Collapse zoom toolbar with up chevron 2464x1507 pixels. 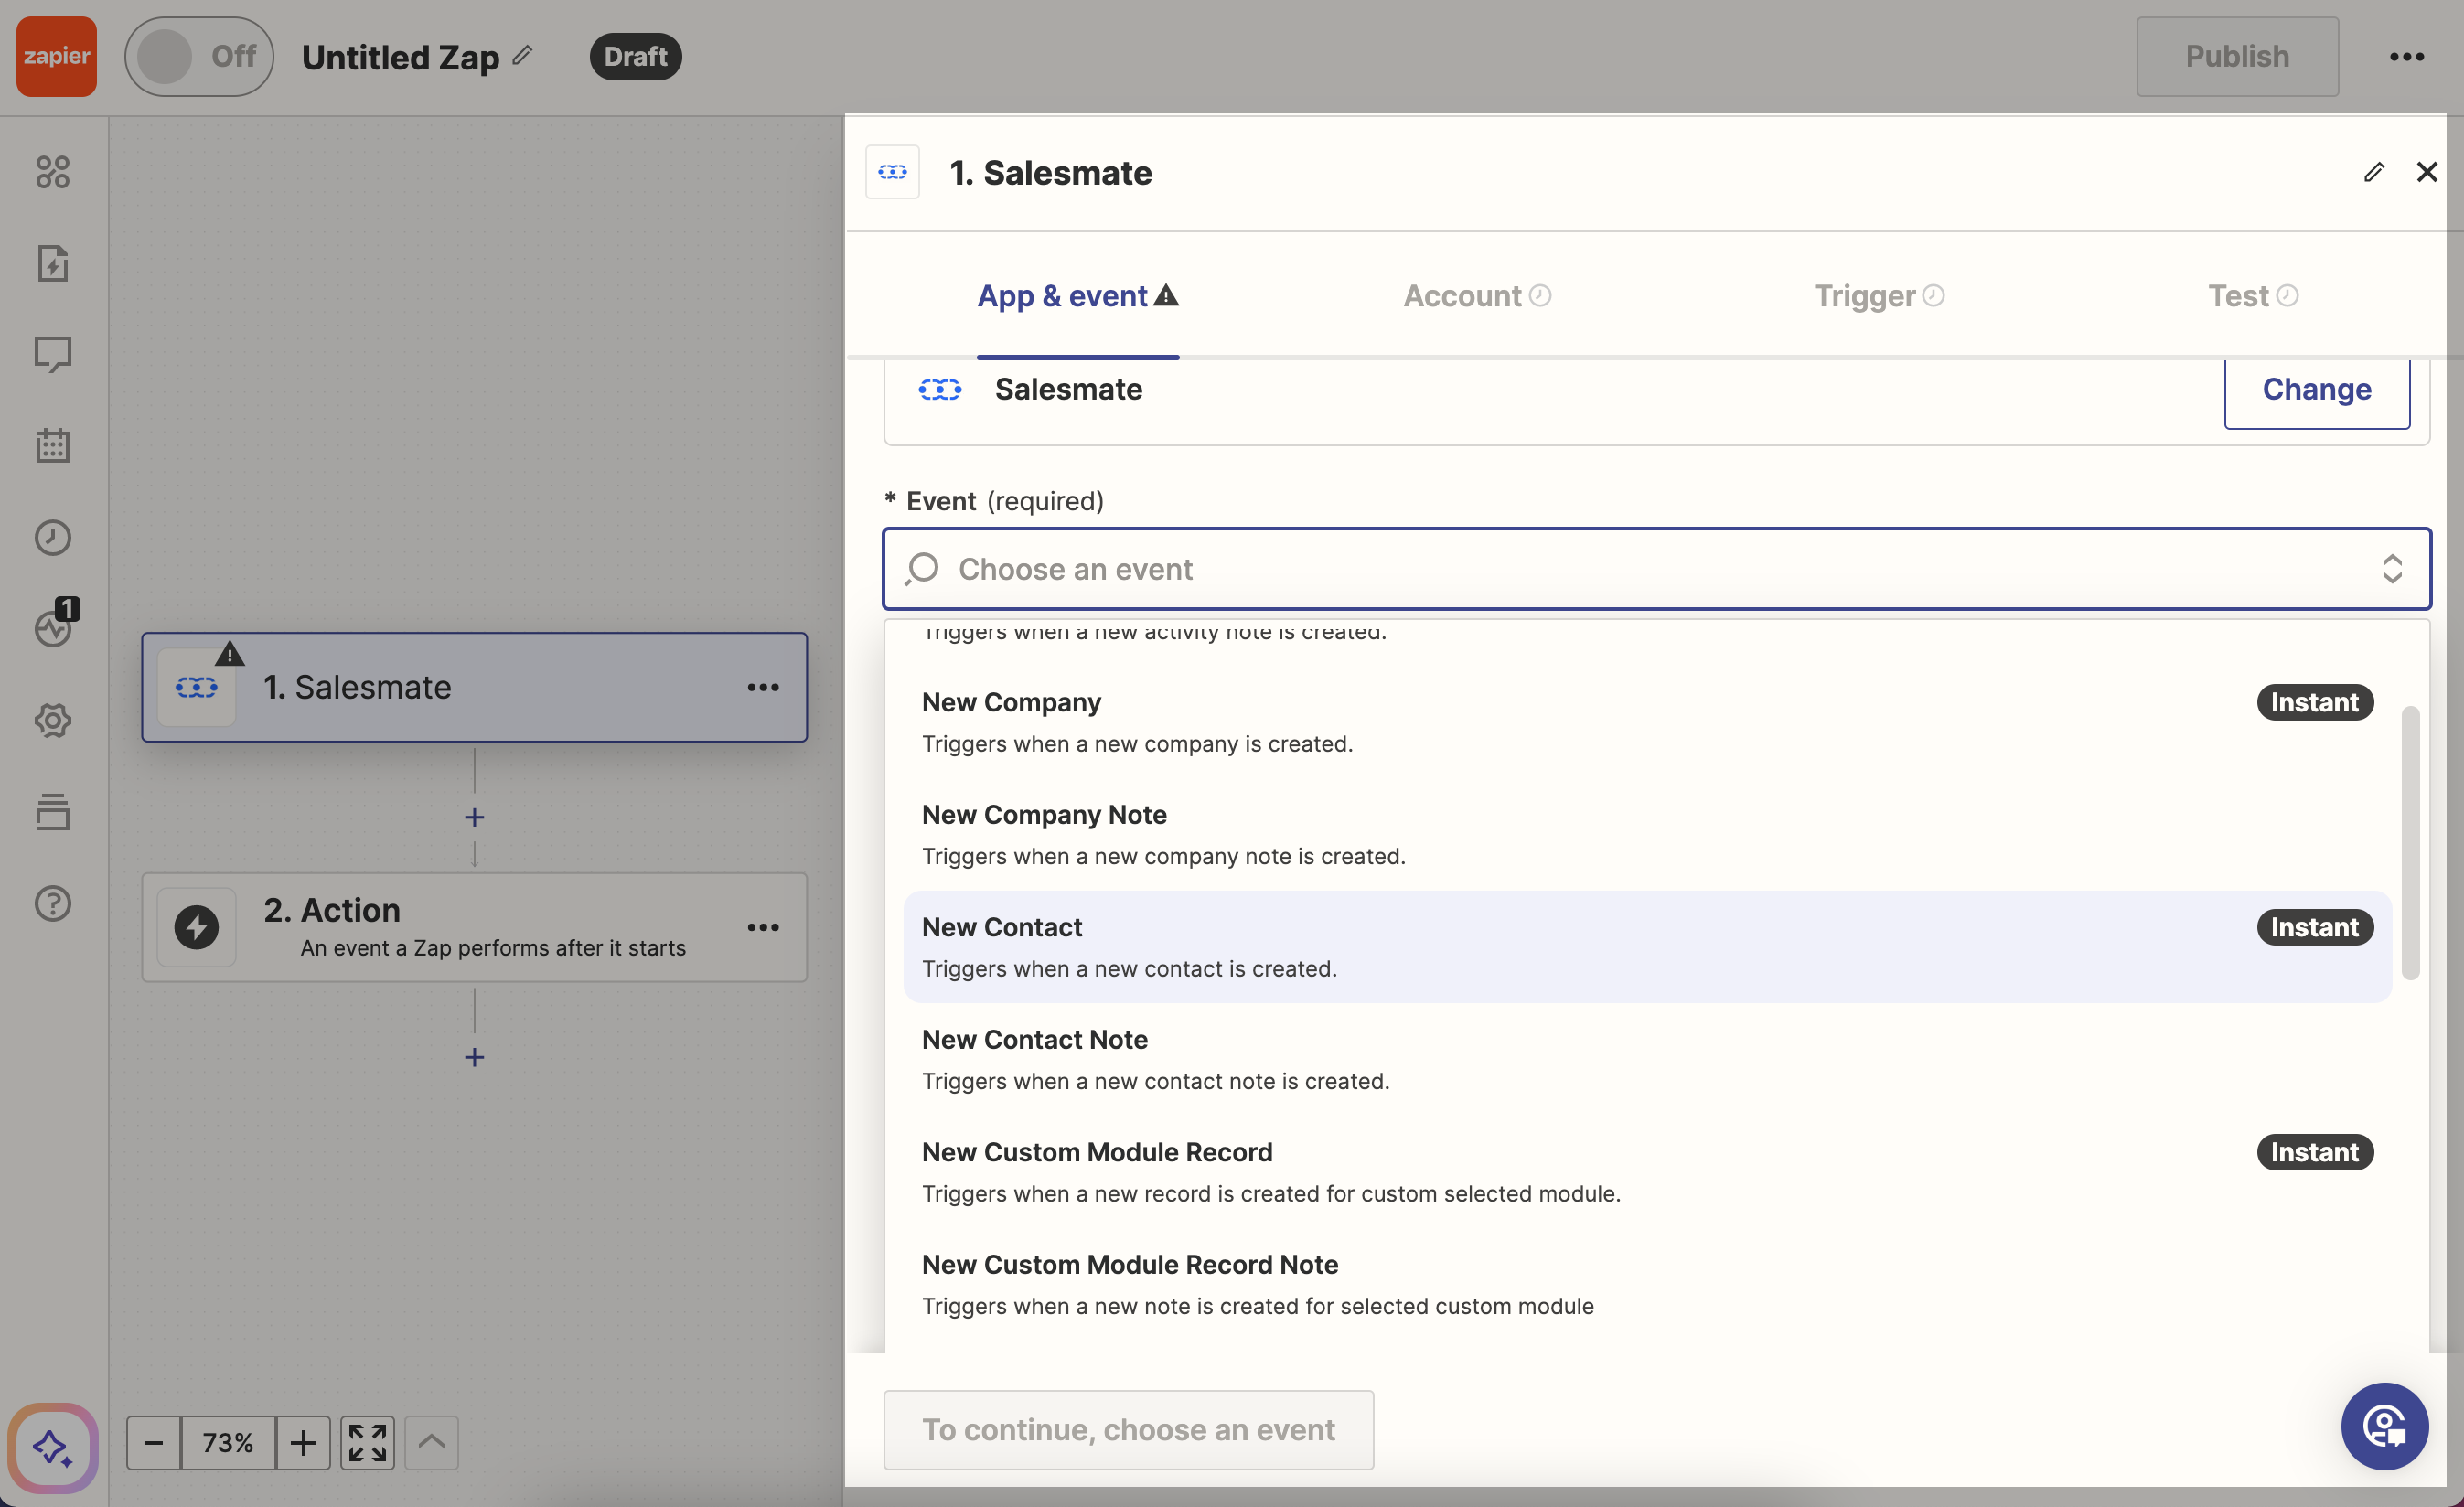(x=431, y=1442)
